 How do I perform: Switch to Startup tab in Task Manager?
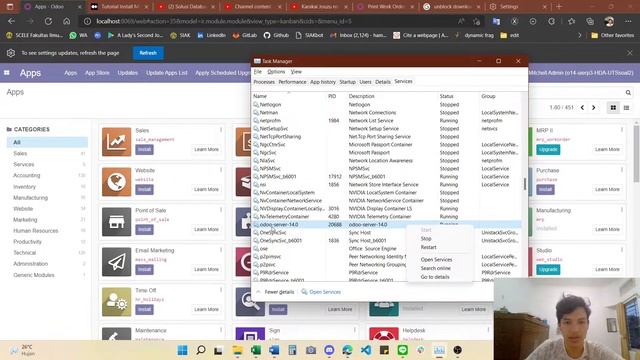point(347,82)
